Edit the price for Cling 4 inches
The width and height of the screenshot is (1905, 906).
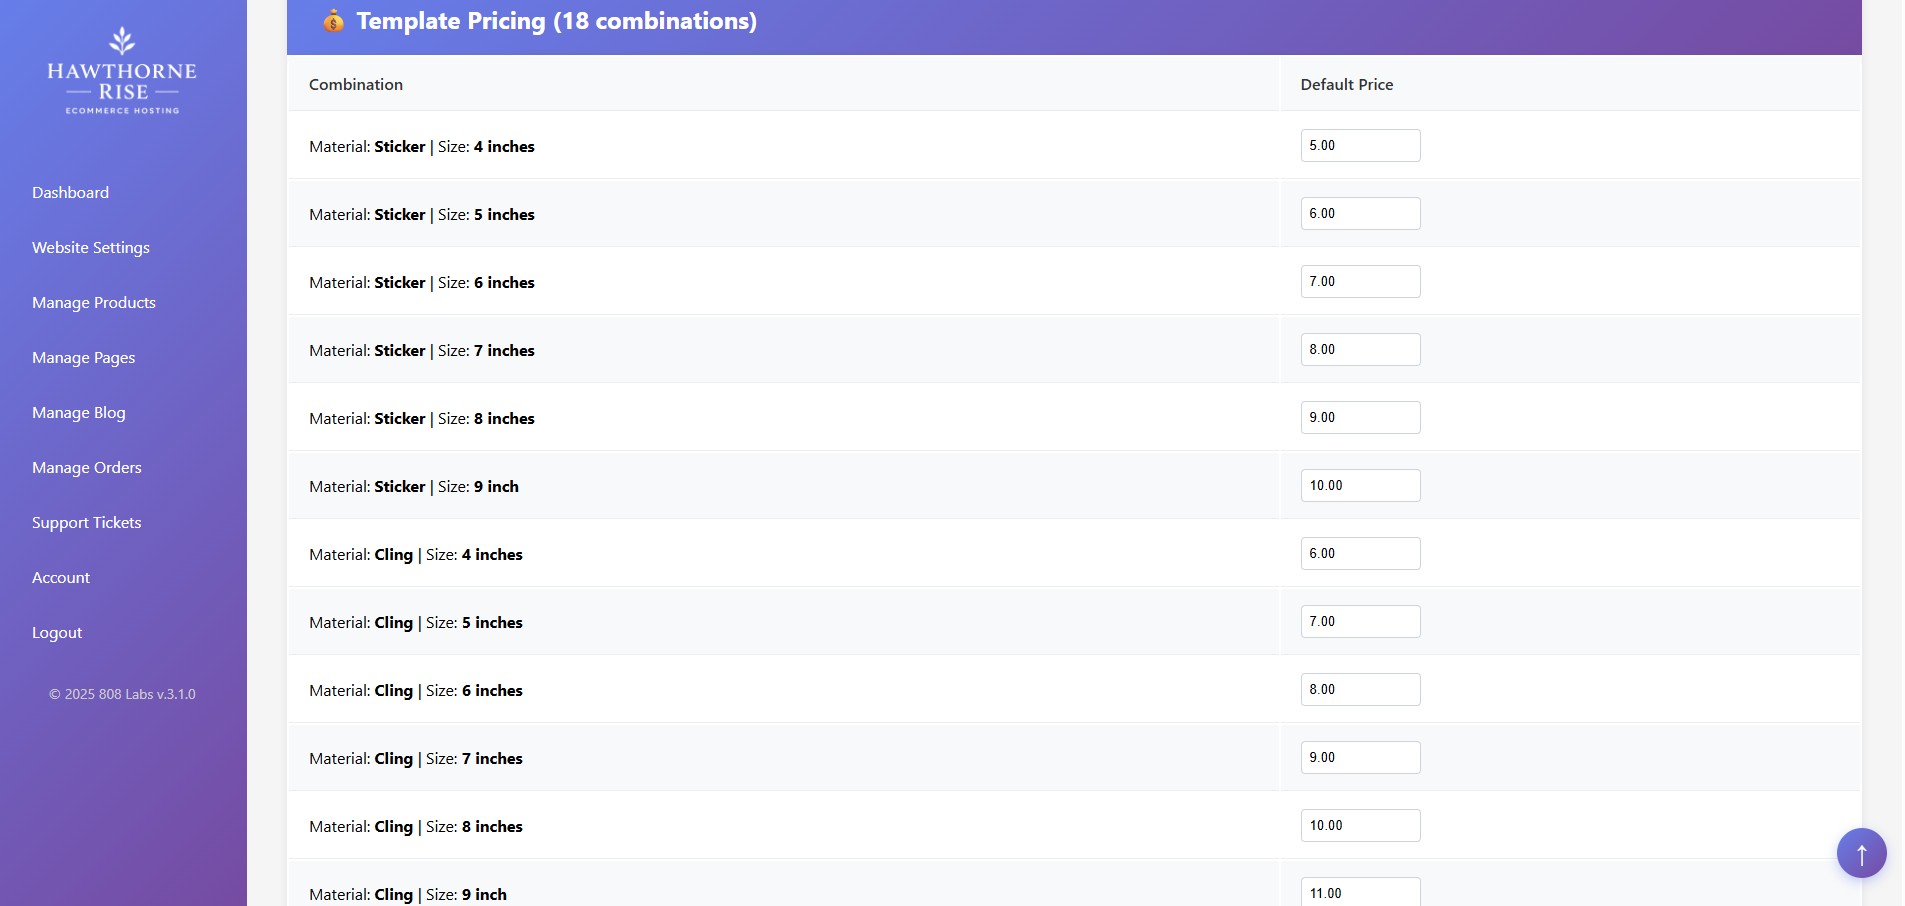coord(1359,553)
